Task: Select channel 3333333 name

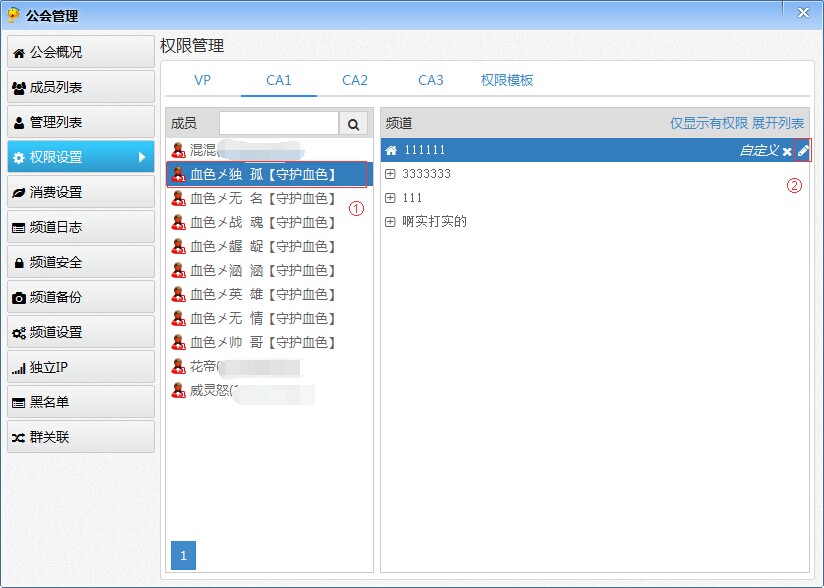Action: (x=426, y=174)
